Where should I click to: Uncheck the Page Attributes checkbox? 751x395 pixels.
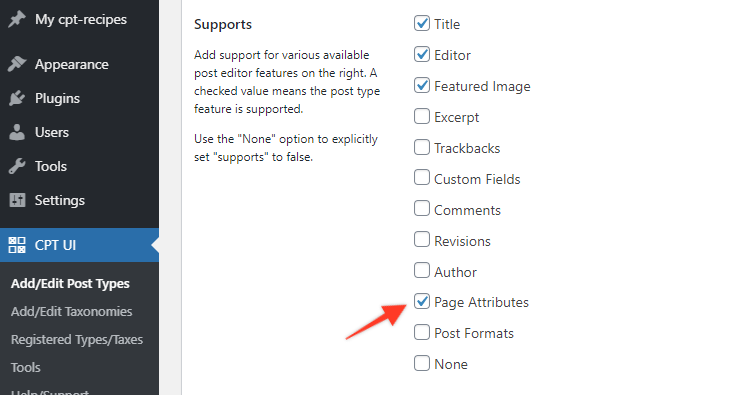coord(421,301)
